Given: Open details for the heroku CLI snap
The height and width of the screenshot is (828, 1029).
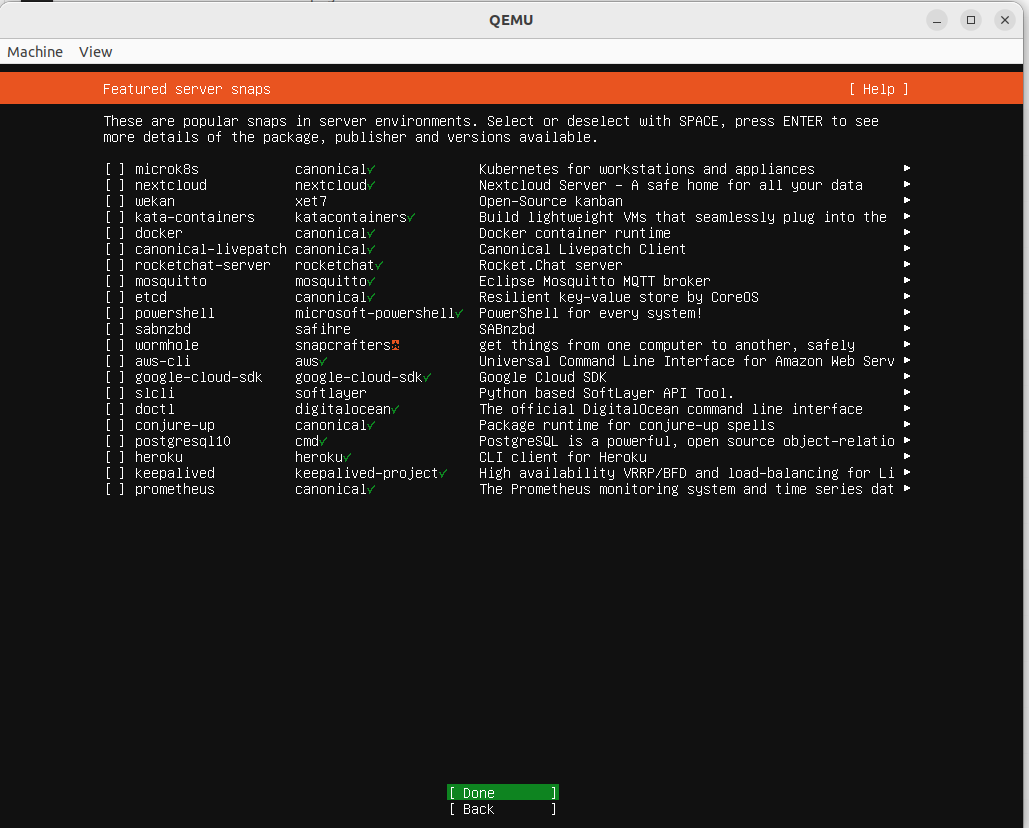Looking at the screenshot, I should pyautogui.click(x=905, y=457).
